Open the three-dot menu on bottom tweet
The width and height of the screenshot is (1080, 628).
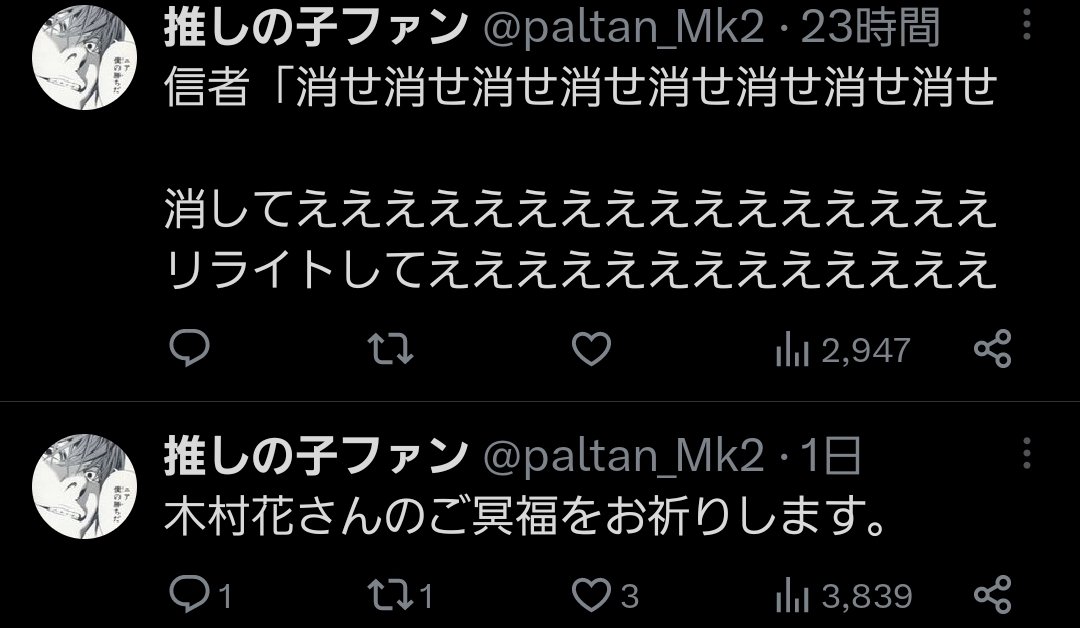[x=1027, y=454]
